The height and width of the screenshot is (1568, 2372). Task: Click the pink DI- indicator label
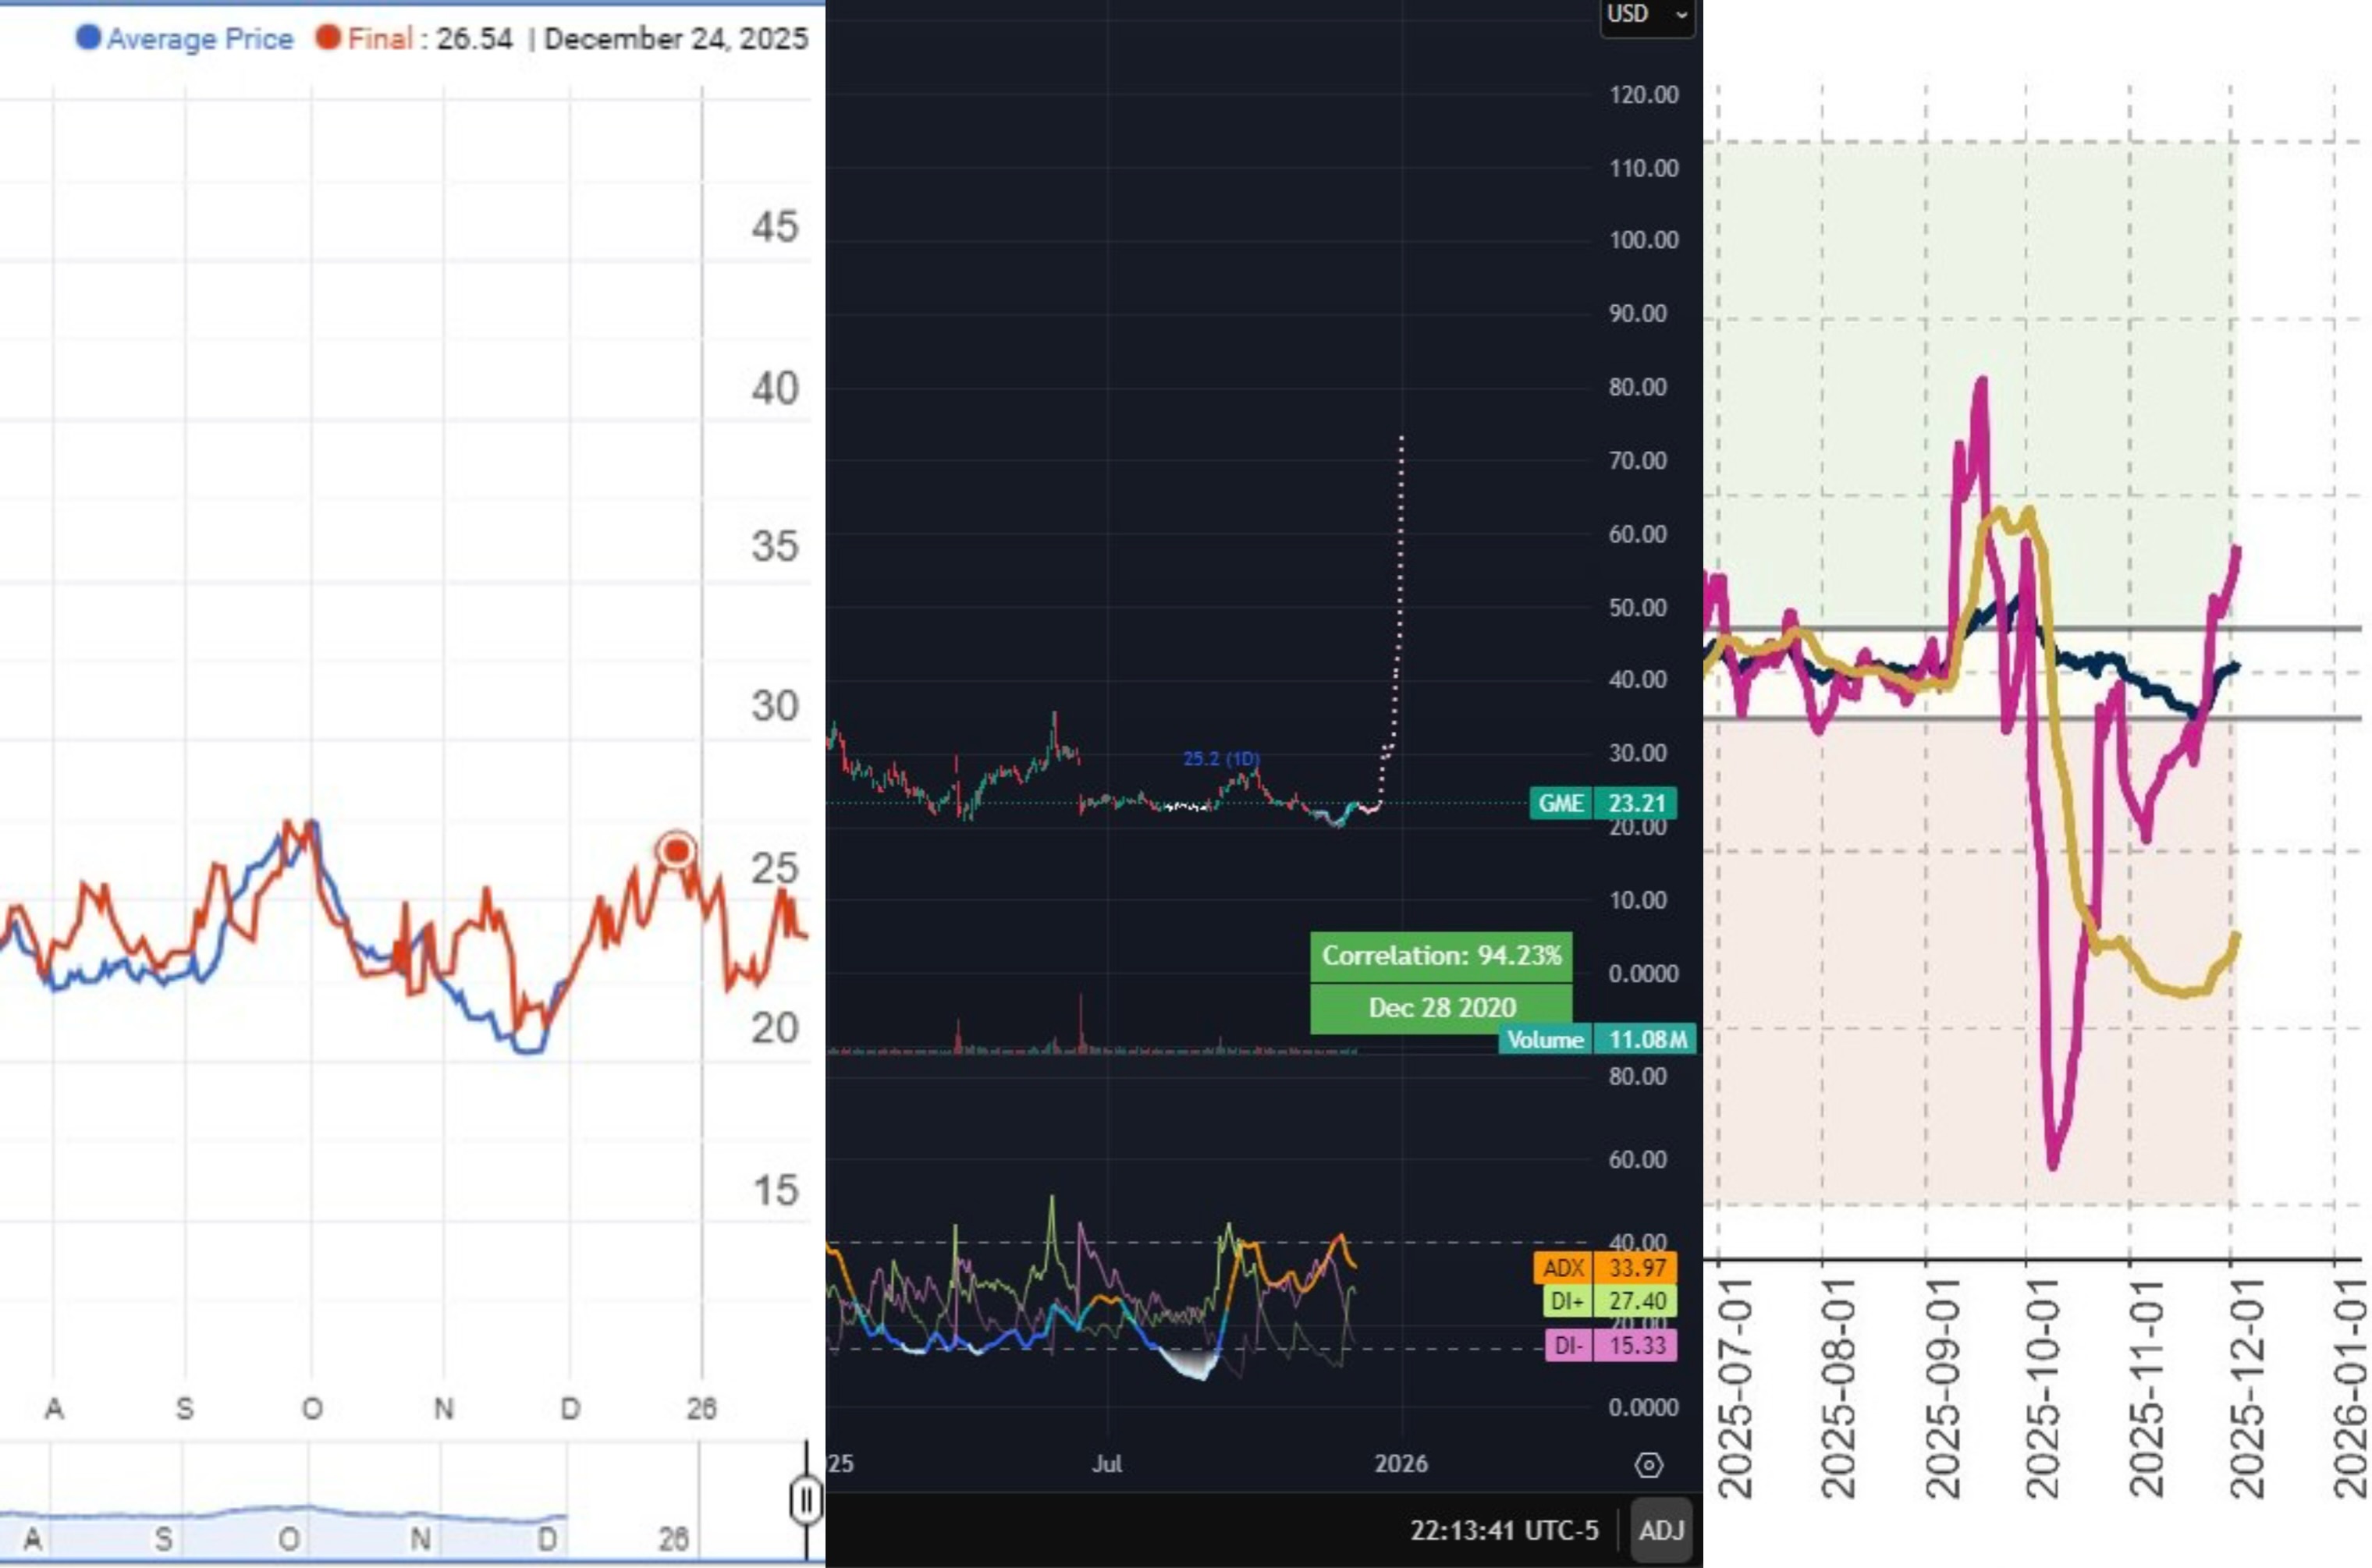[1568, 1345]
